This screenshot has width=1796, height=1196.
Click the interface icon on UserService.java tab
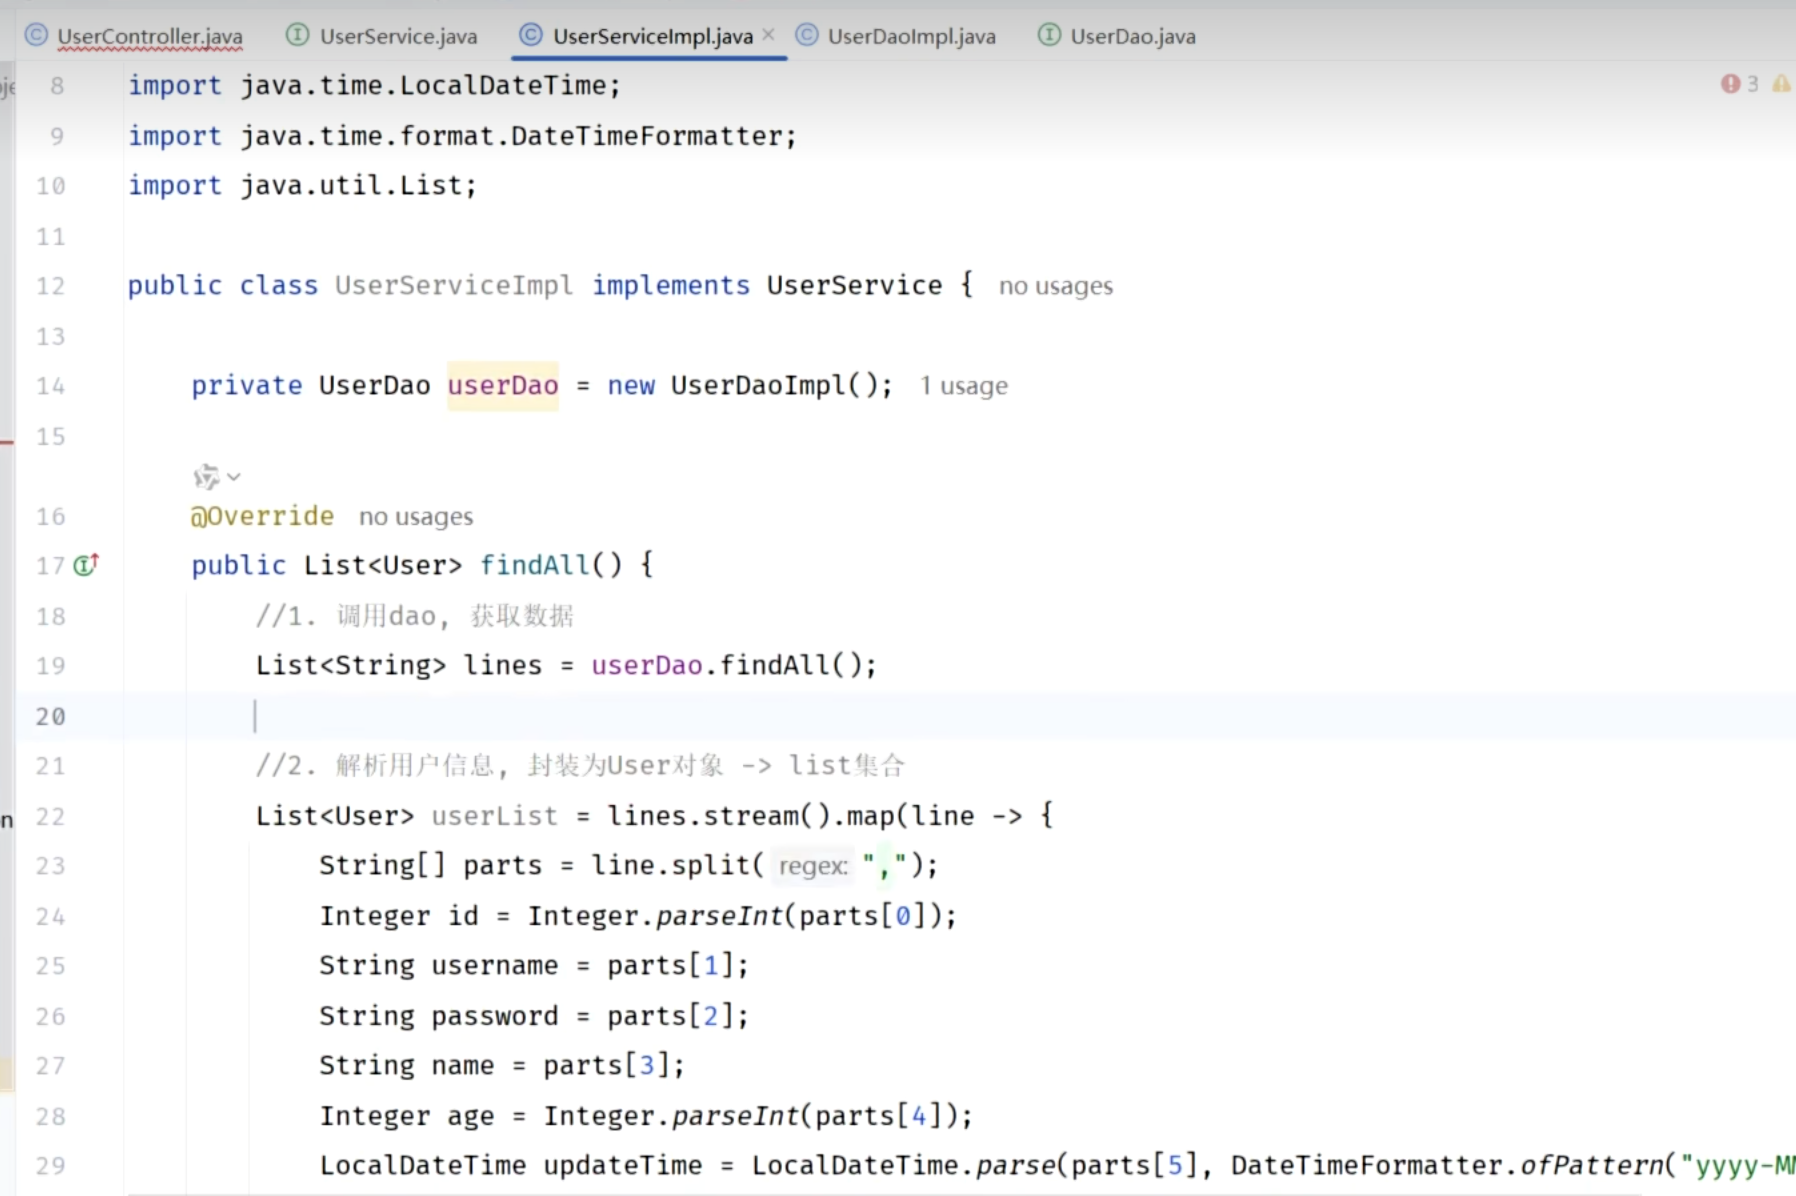pyautogui.click(x=297, y=36)
